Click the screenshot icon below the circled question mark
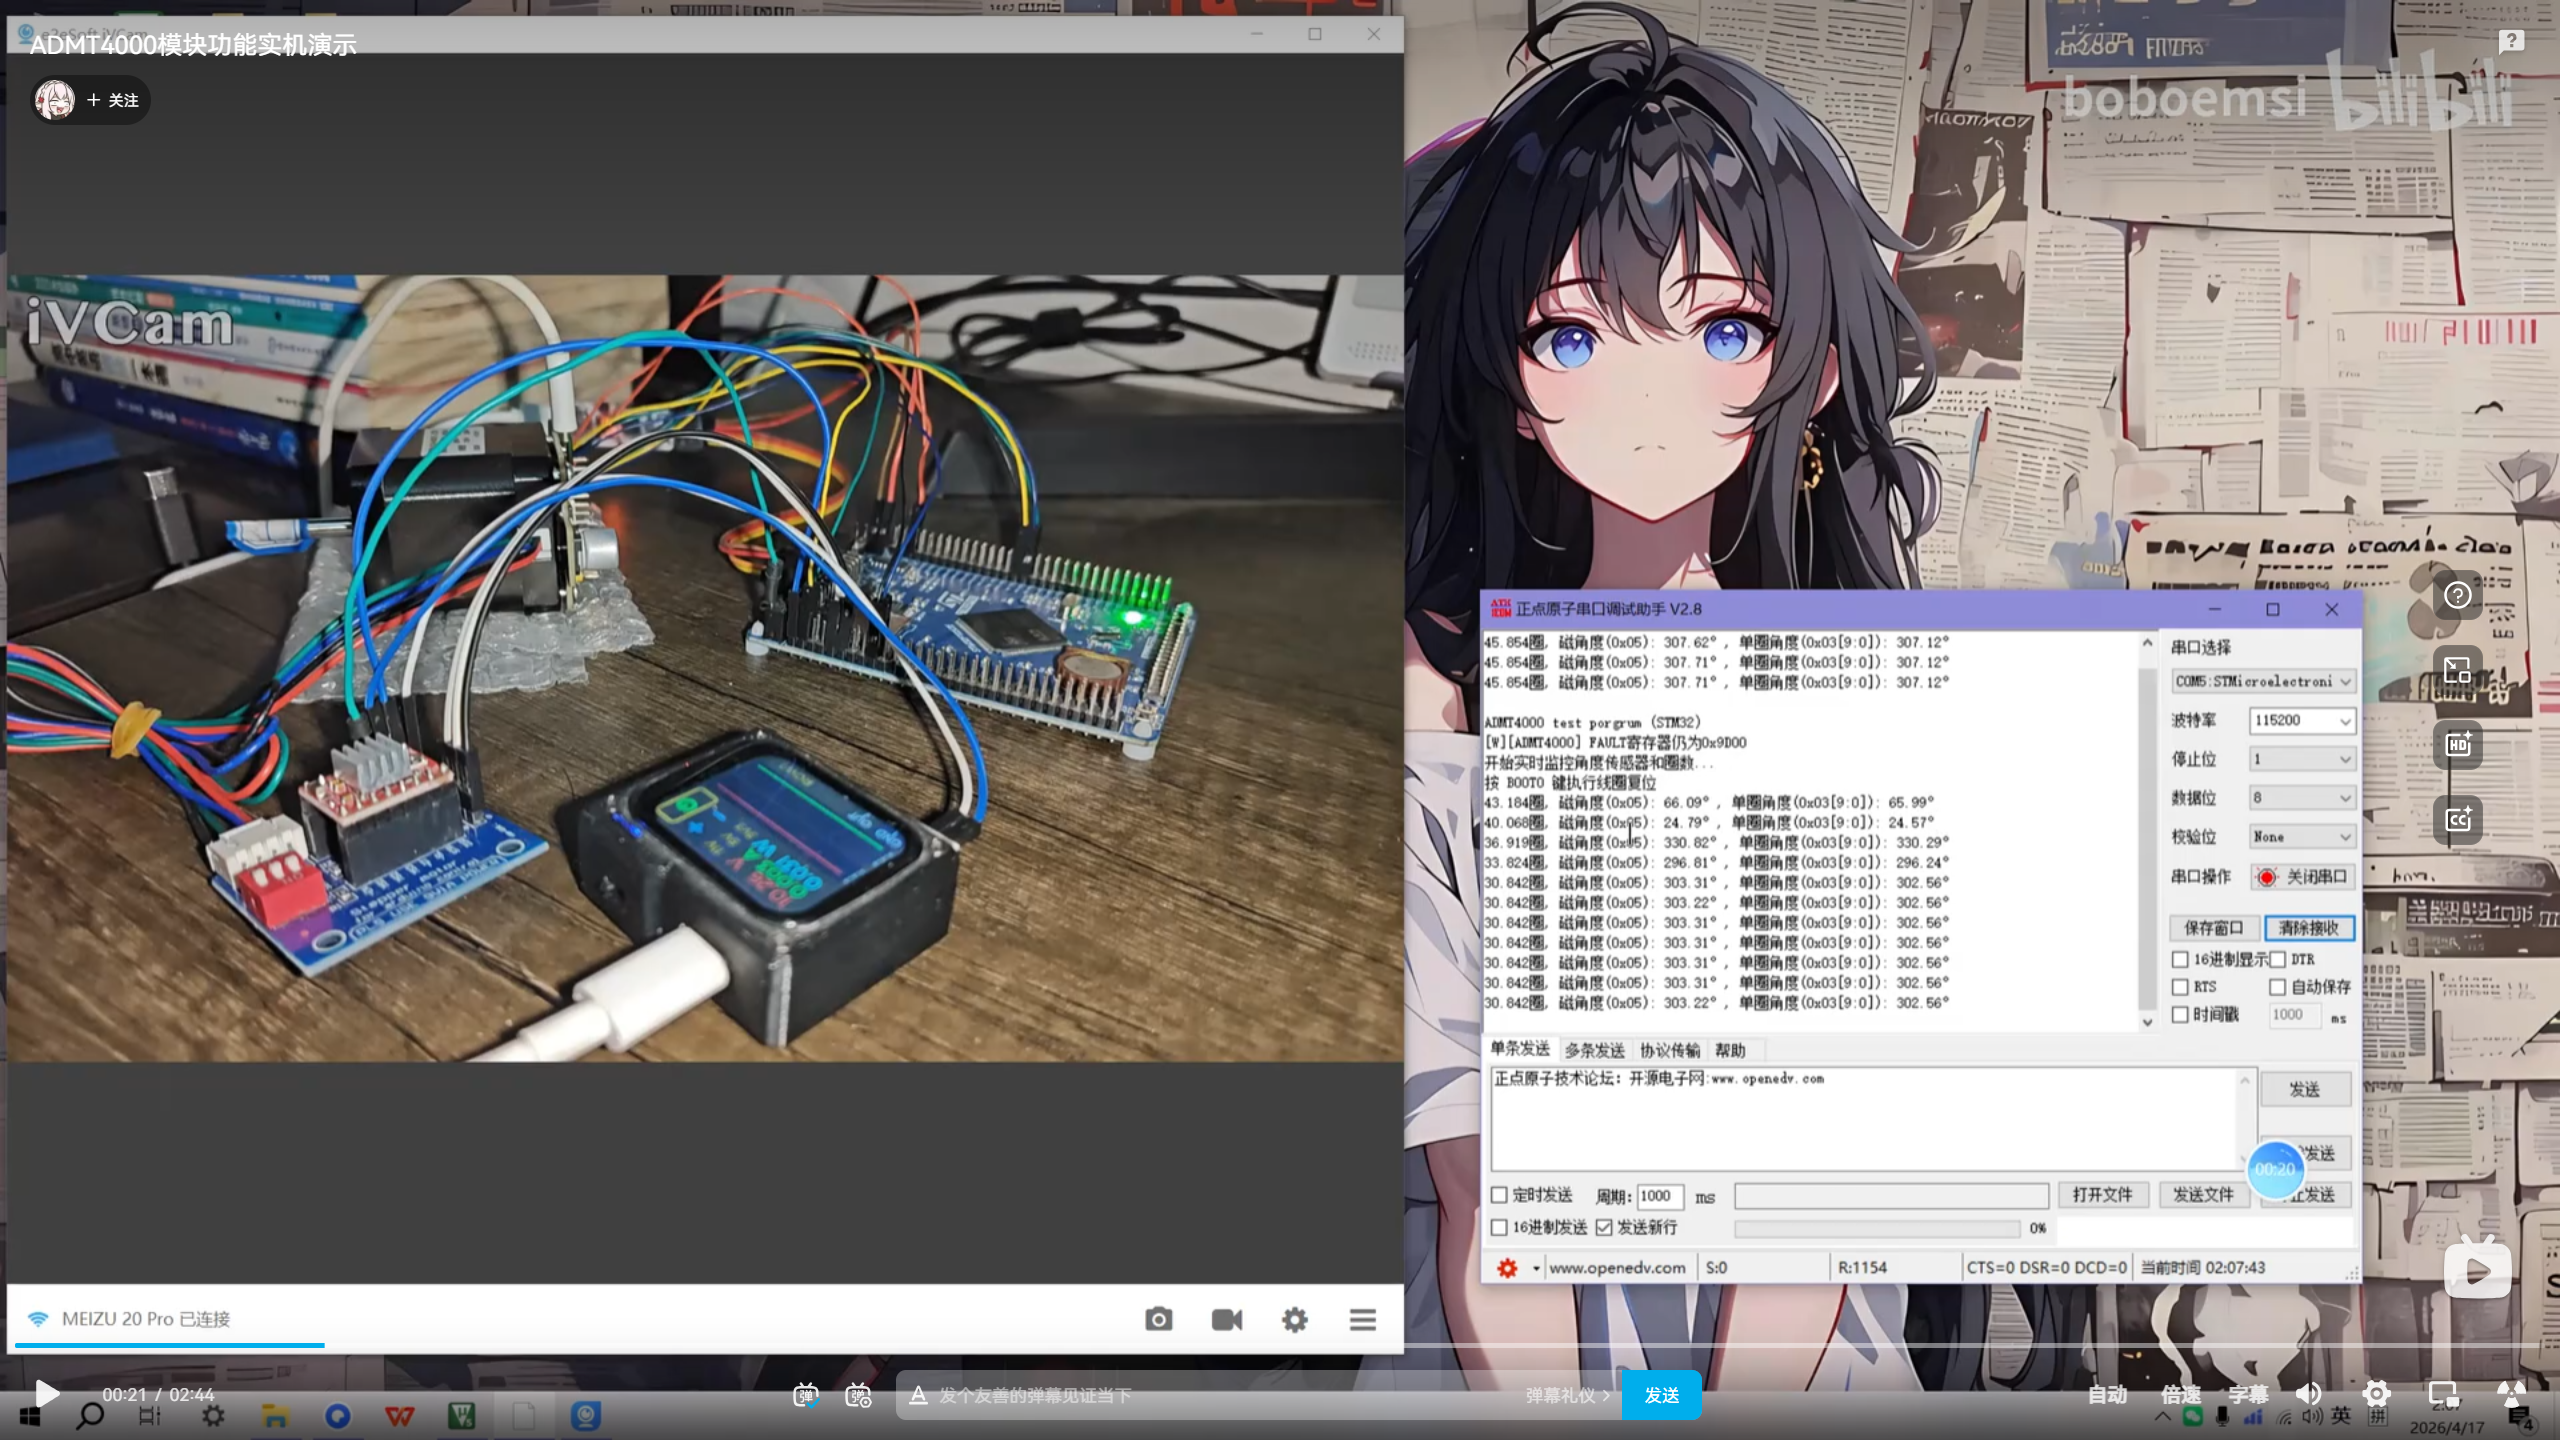 click(x=2458, y=670)
